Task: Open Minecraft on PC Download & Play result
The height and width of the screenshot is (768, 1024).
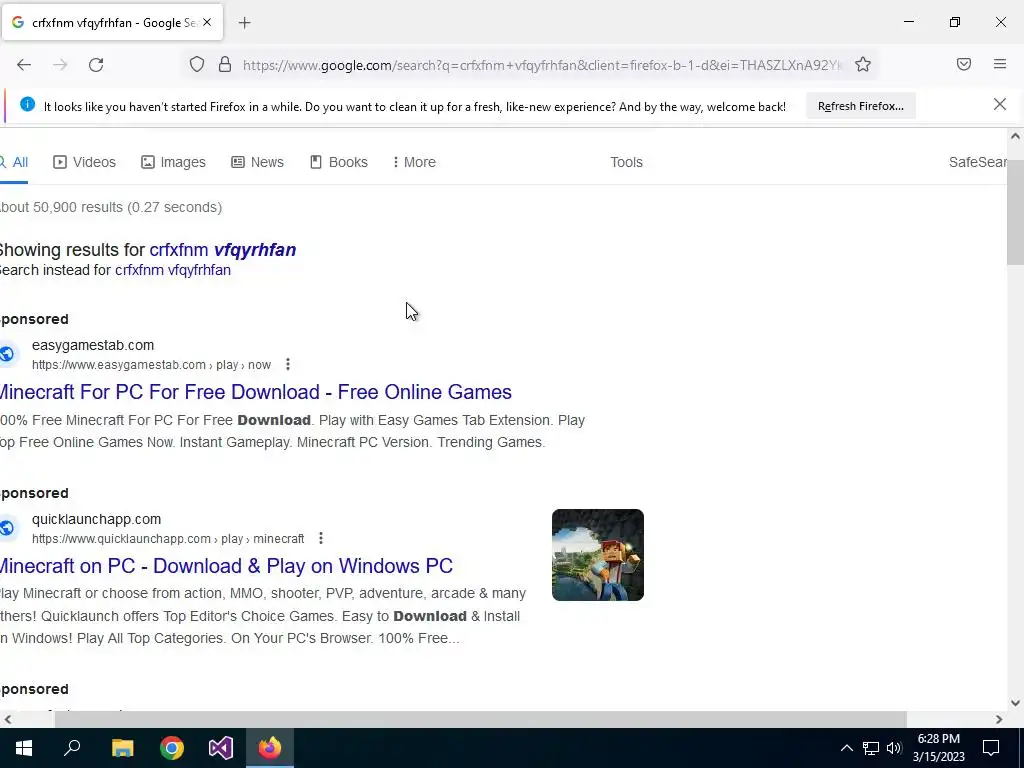Action: (226, 566)
